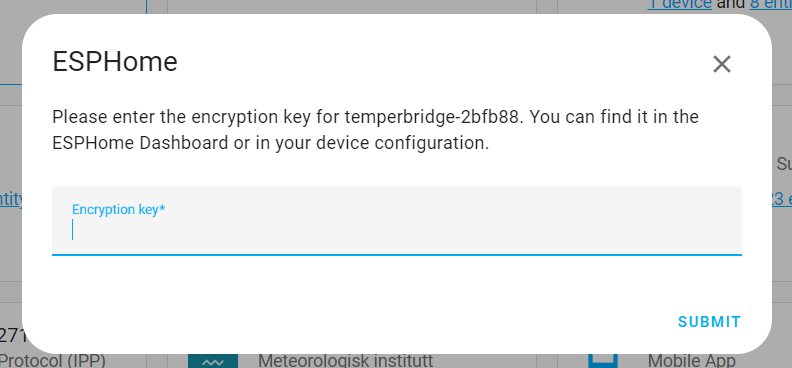Open the partially hidden 'ntity' link on left
The width and height of the screenshot is (792, 368).
(11, 199)
